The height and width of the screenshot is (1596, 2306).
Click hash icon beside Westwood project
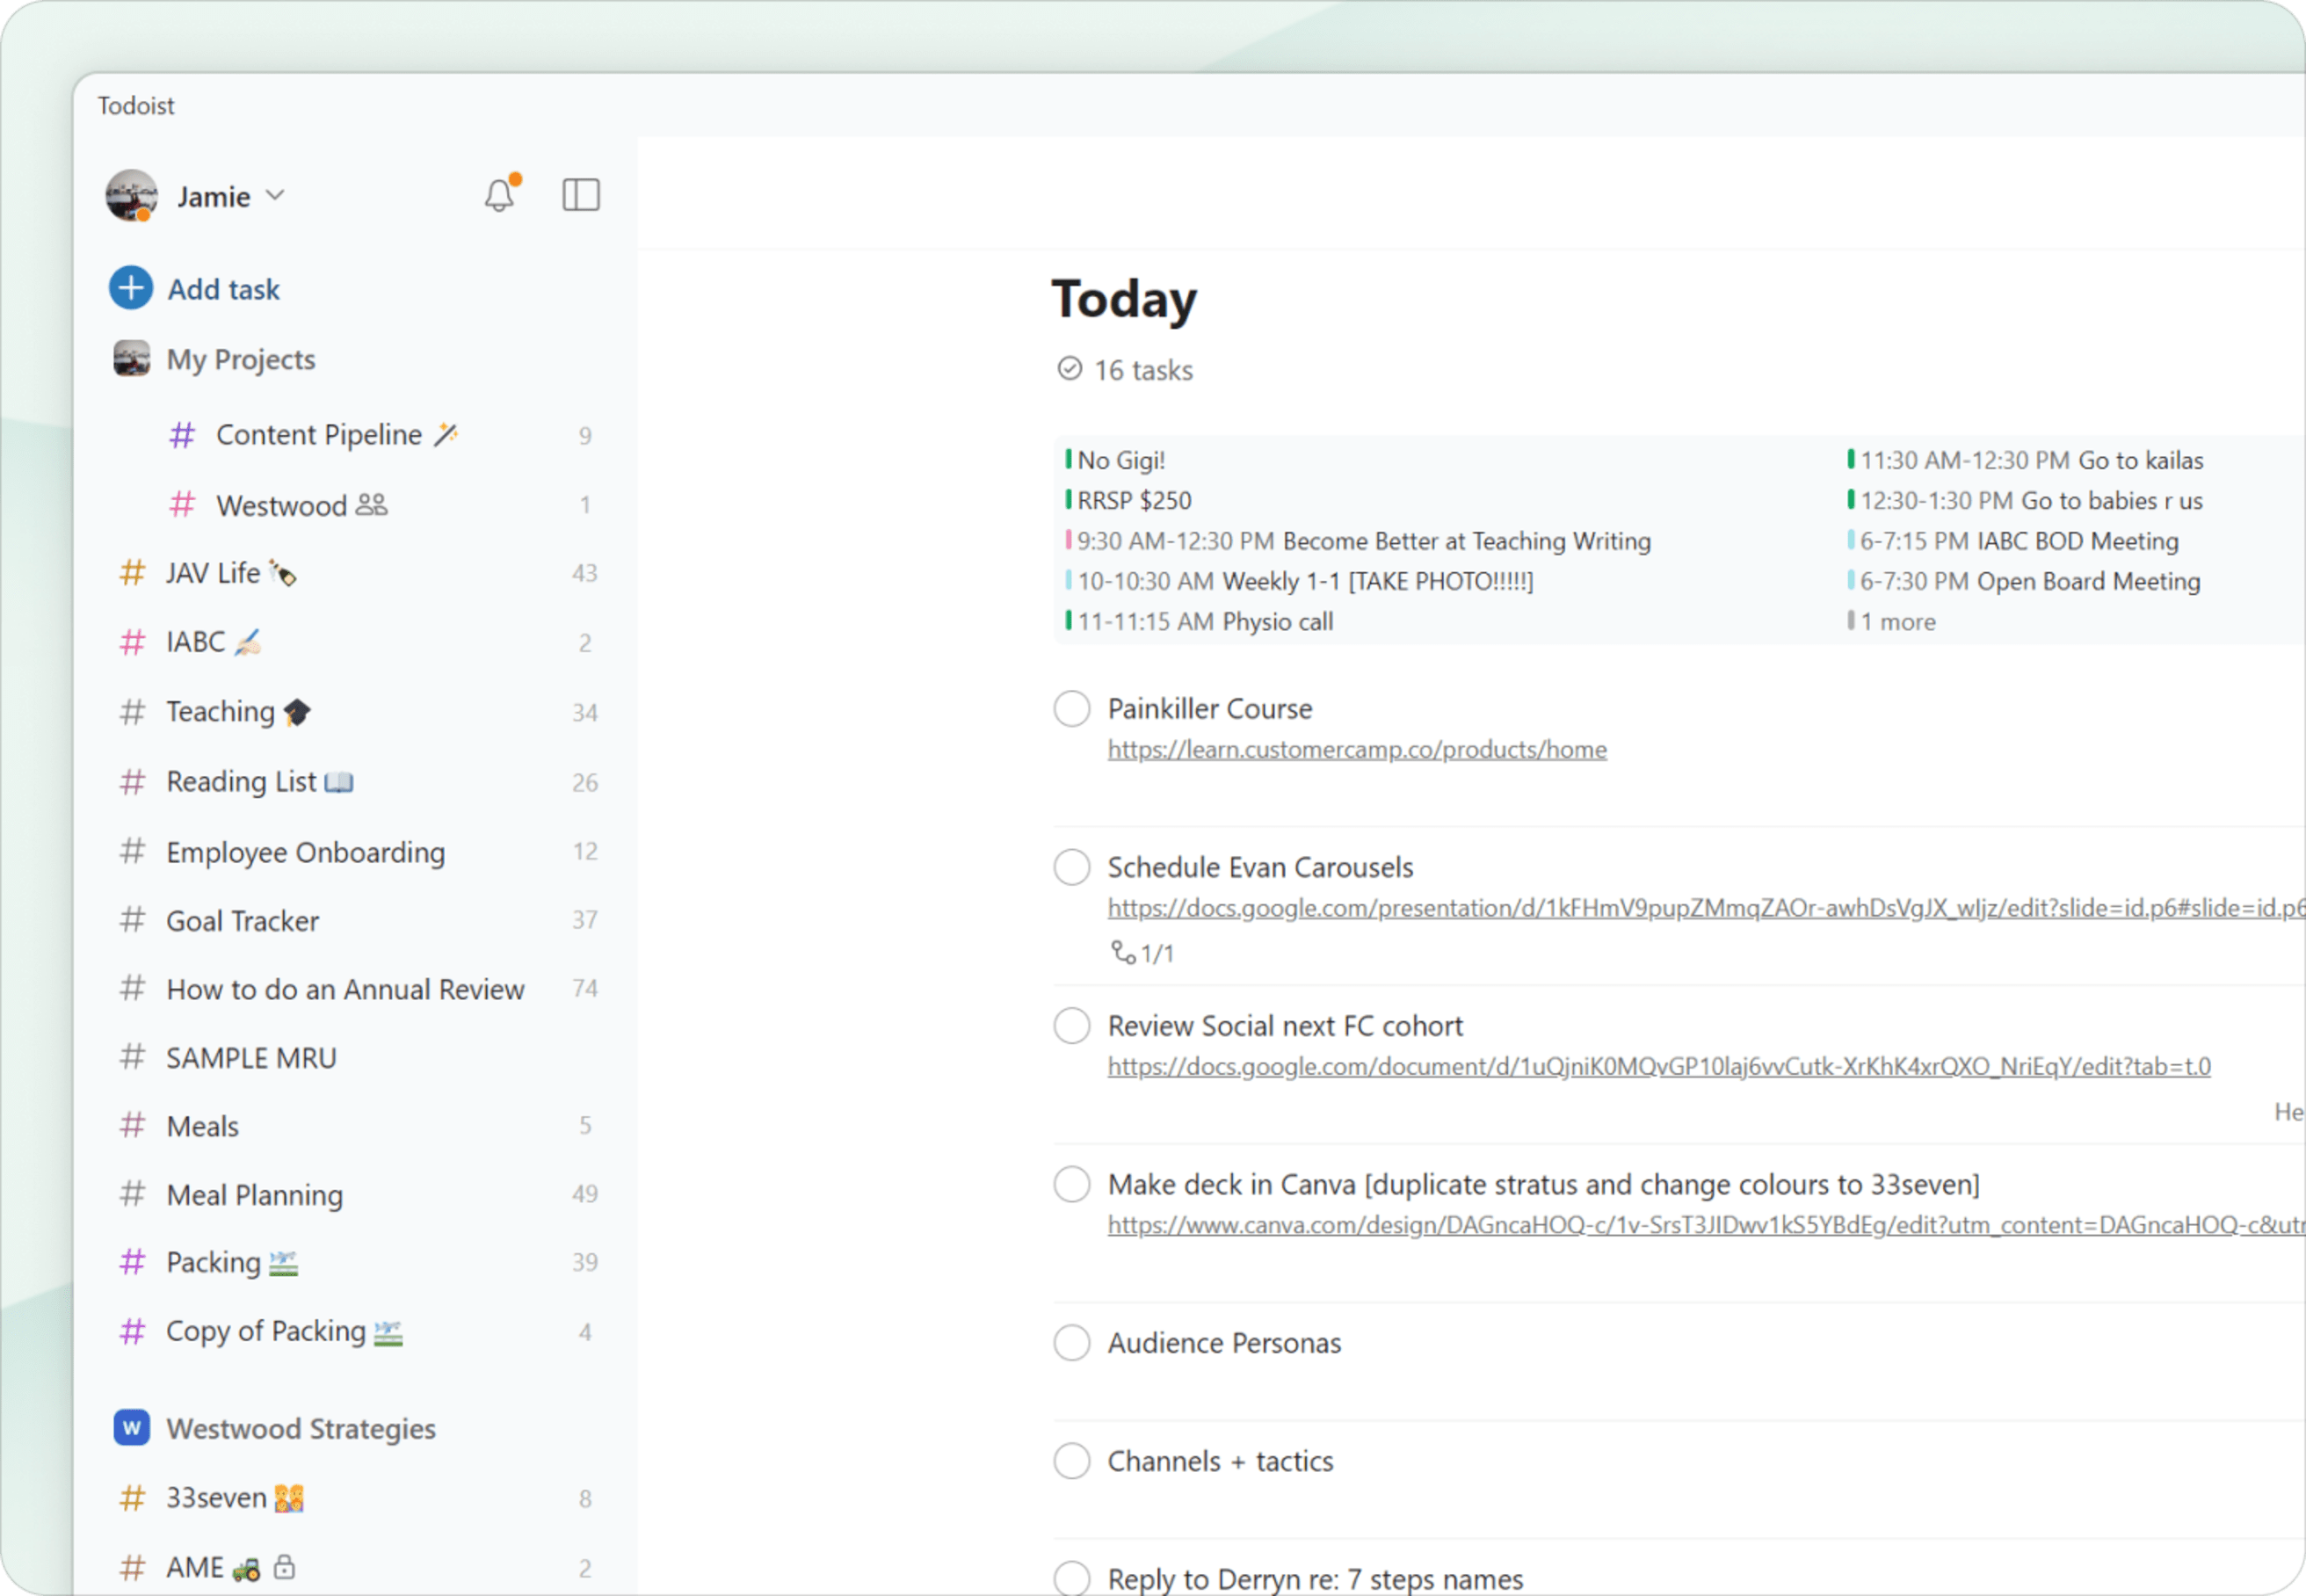(x=182, y=504)
